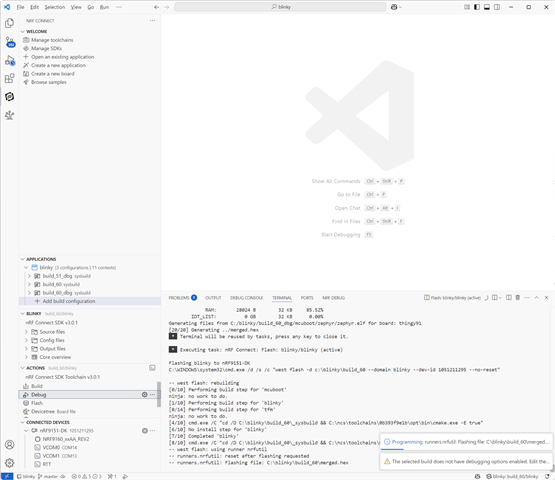Open Copilot chat icon in title bar
The image size is (555, 480).
[394, 7]
